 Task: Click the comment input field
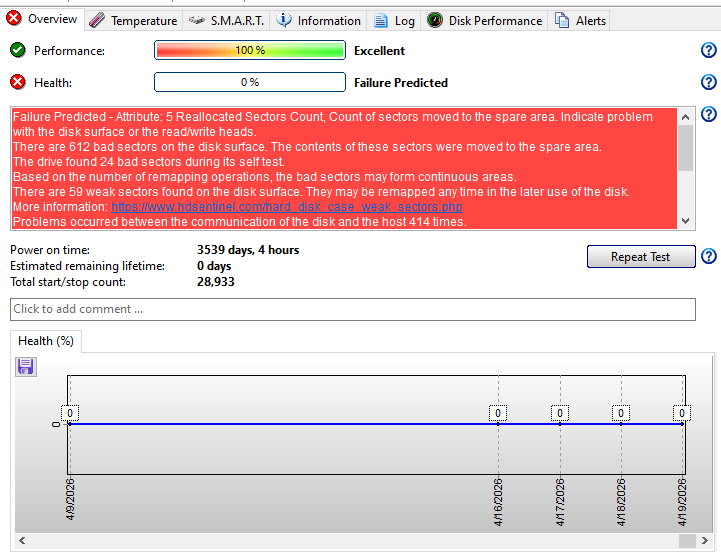click(353, 309)
